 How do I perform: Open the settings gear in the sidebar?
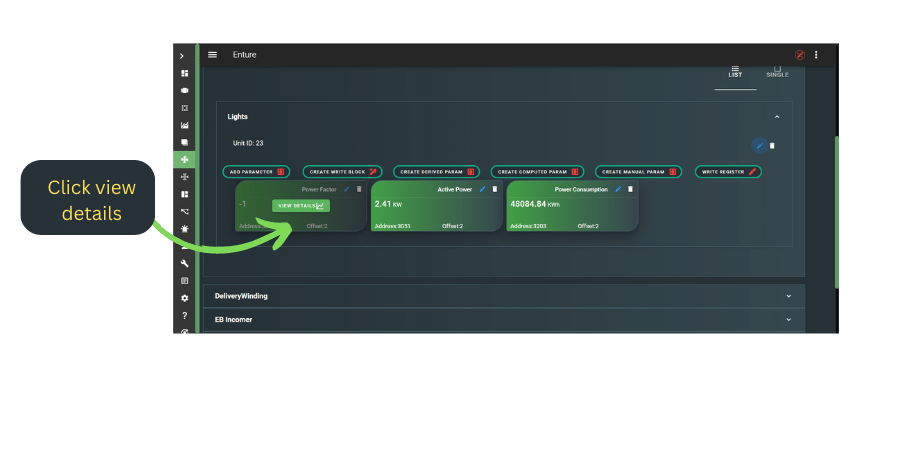(184, 298)
